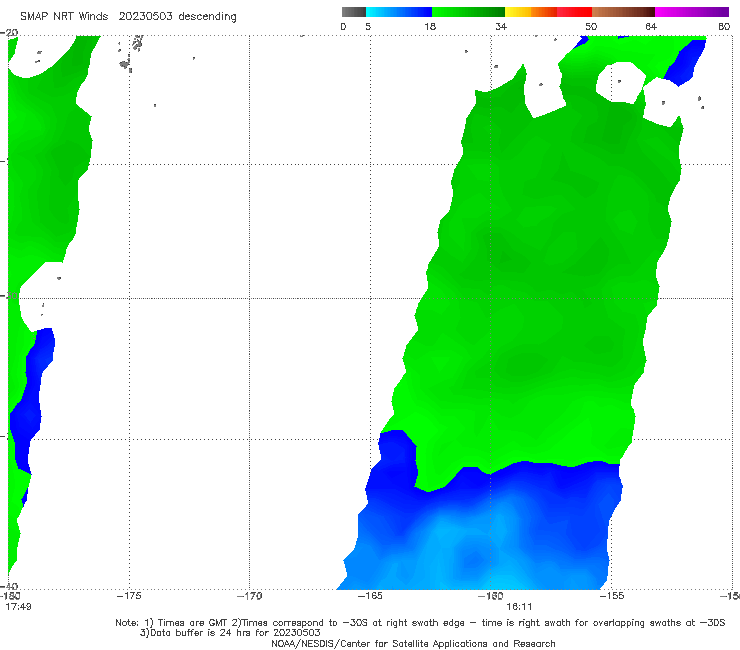Click the swath time '17:49'

coord(18,607)
